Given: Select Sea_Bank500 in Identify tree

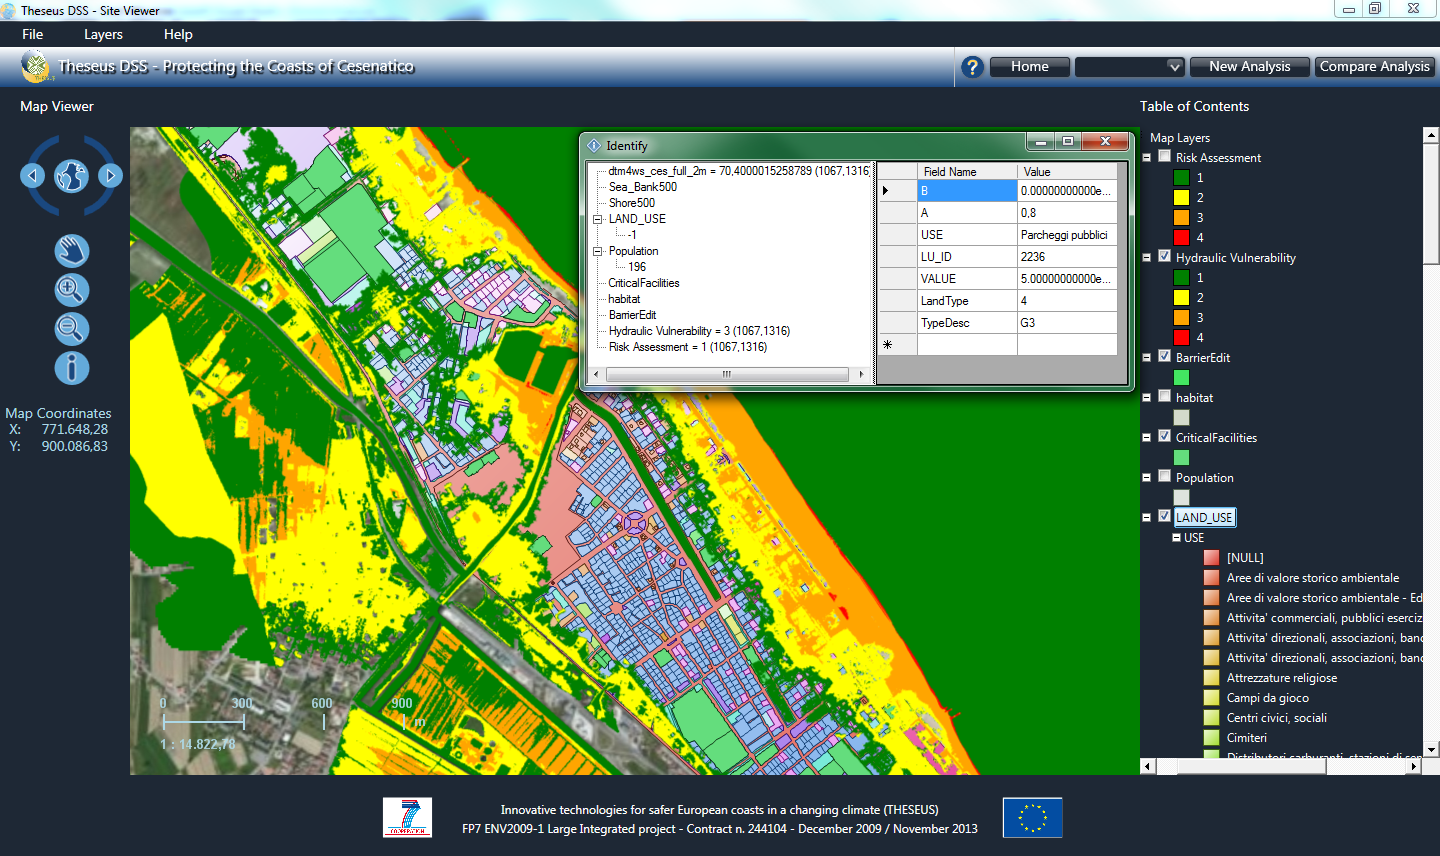Looking at the screenshot, I should coord(643,187).
